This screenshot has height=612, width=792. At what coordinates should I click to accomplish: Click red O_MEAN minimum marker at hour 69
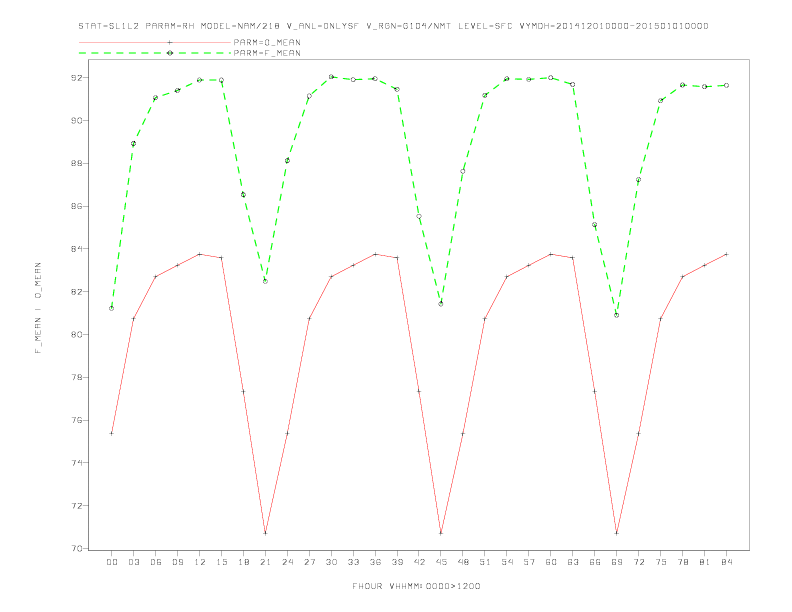(x=617, y=533)
